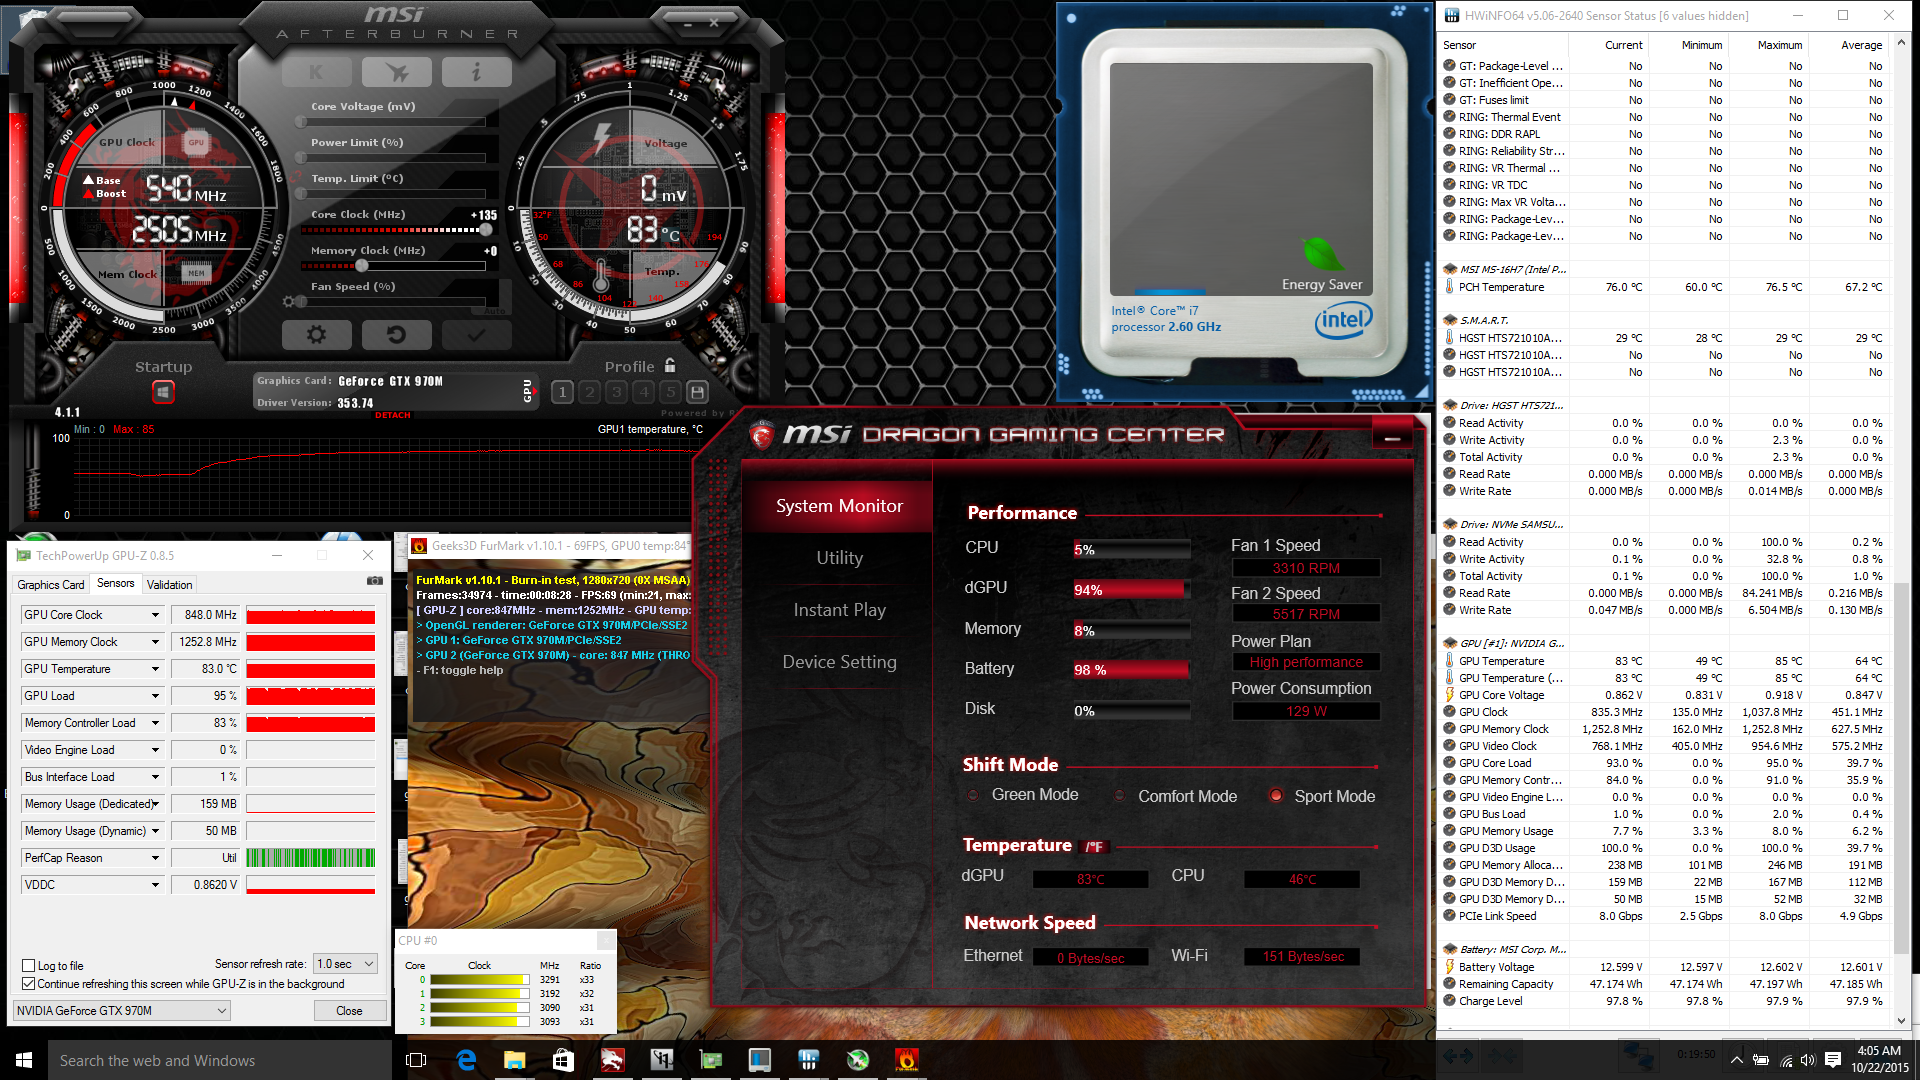Click the Maximum column header in HWiNFO
Image resolution: width=1920 pixels, height=1080 pixels.
[x=1780, y=45]
